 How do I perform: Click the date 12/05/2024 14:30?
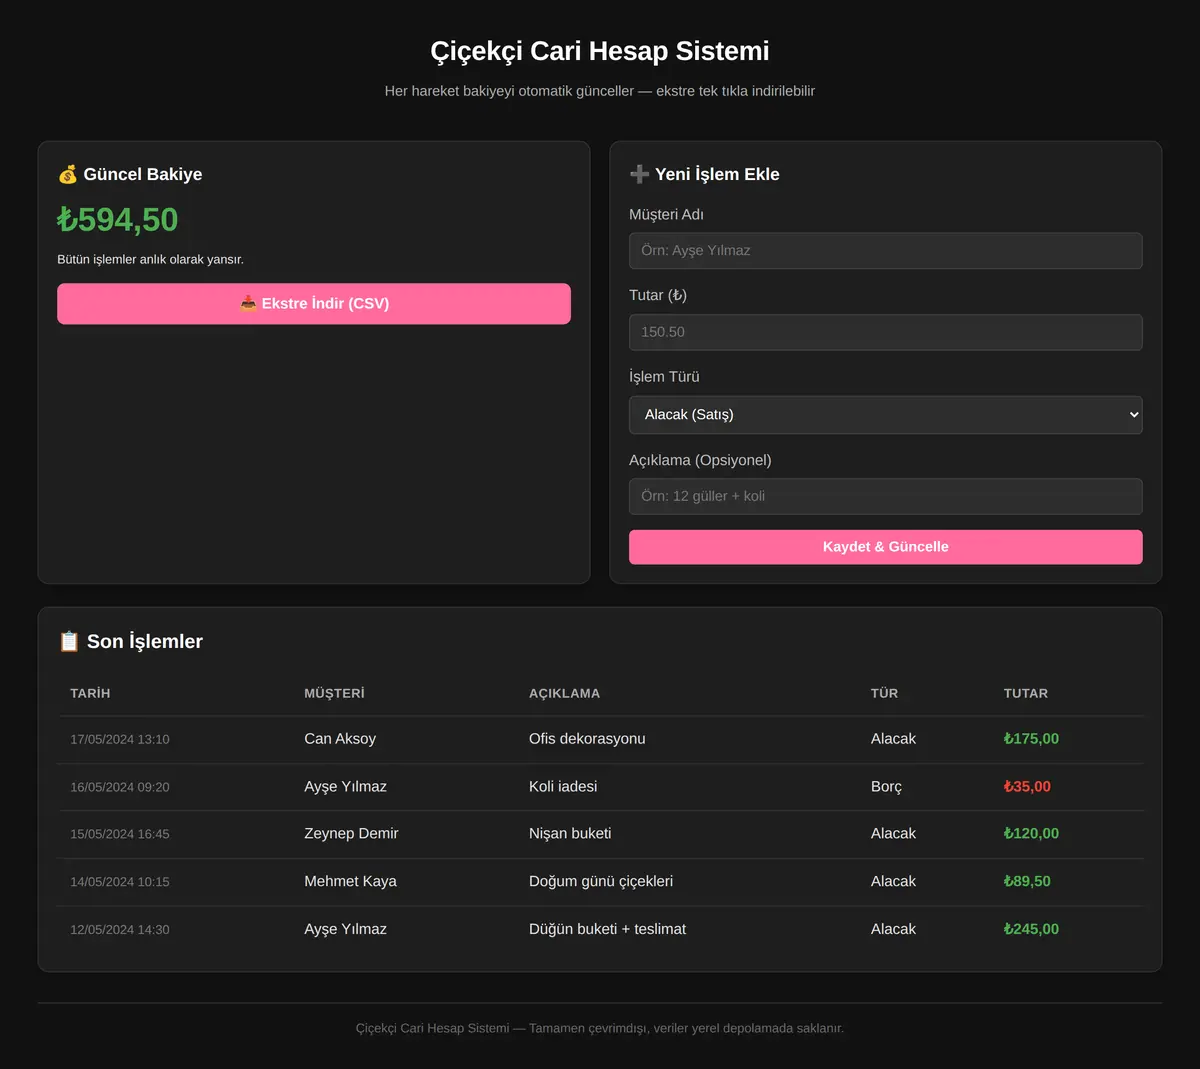pyautogui.click(x=120, y=930)
